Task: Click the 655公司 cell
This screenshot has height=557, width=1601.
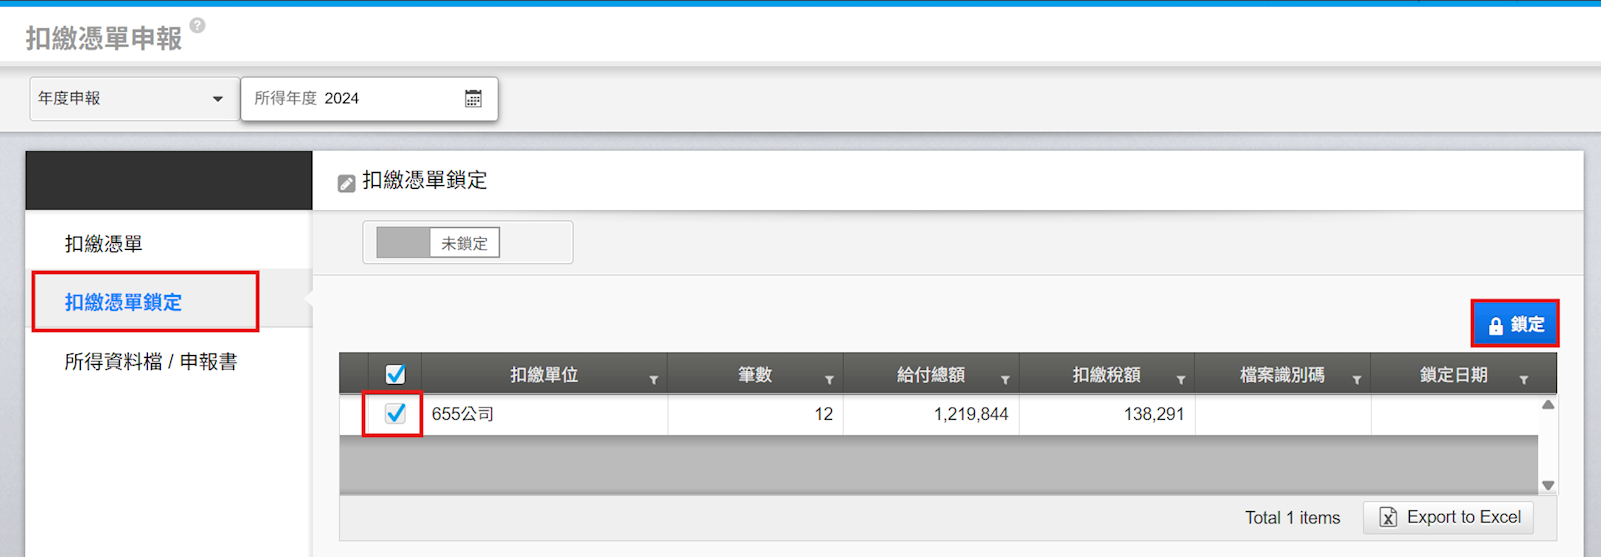Action: pos(545,414)
